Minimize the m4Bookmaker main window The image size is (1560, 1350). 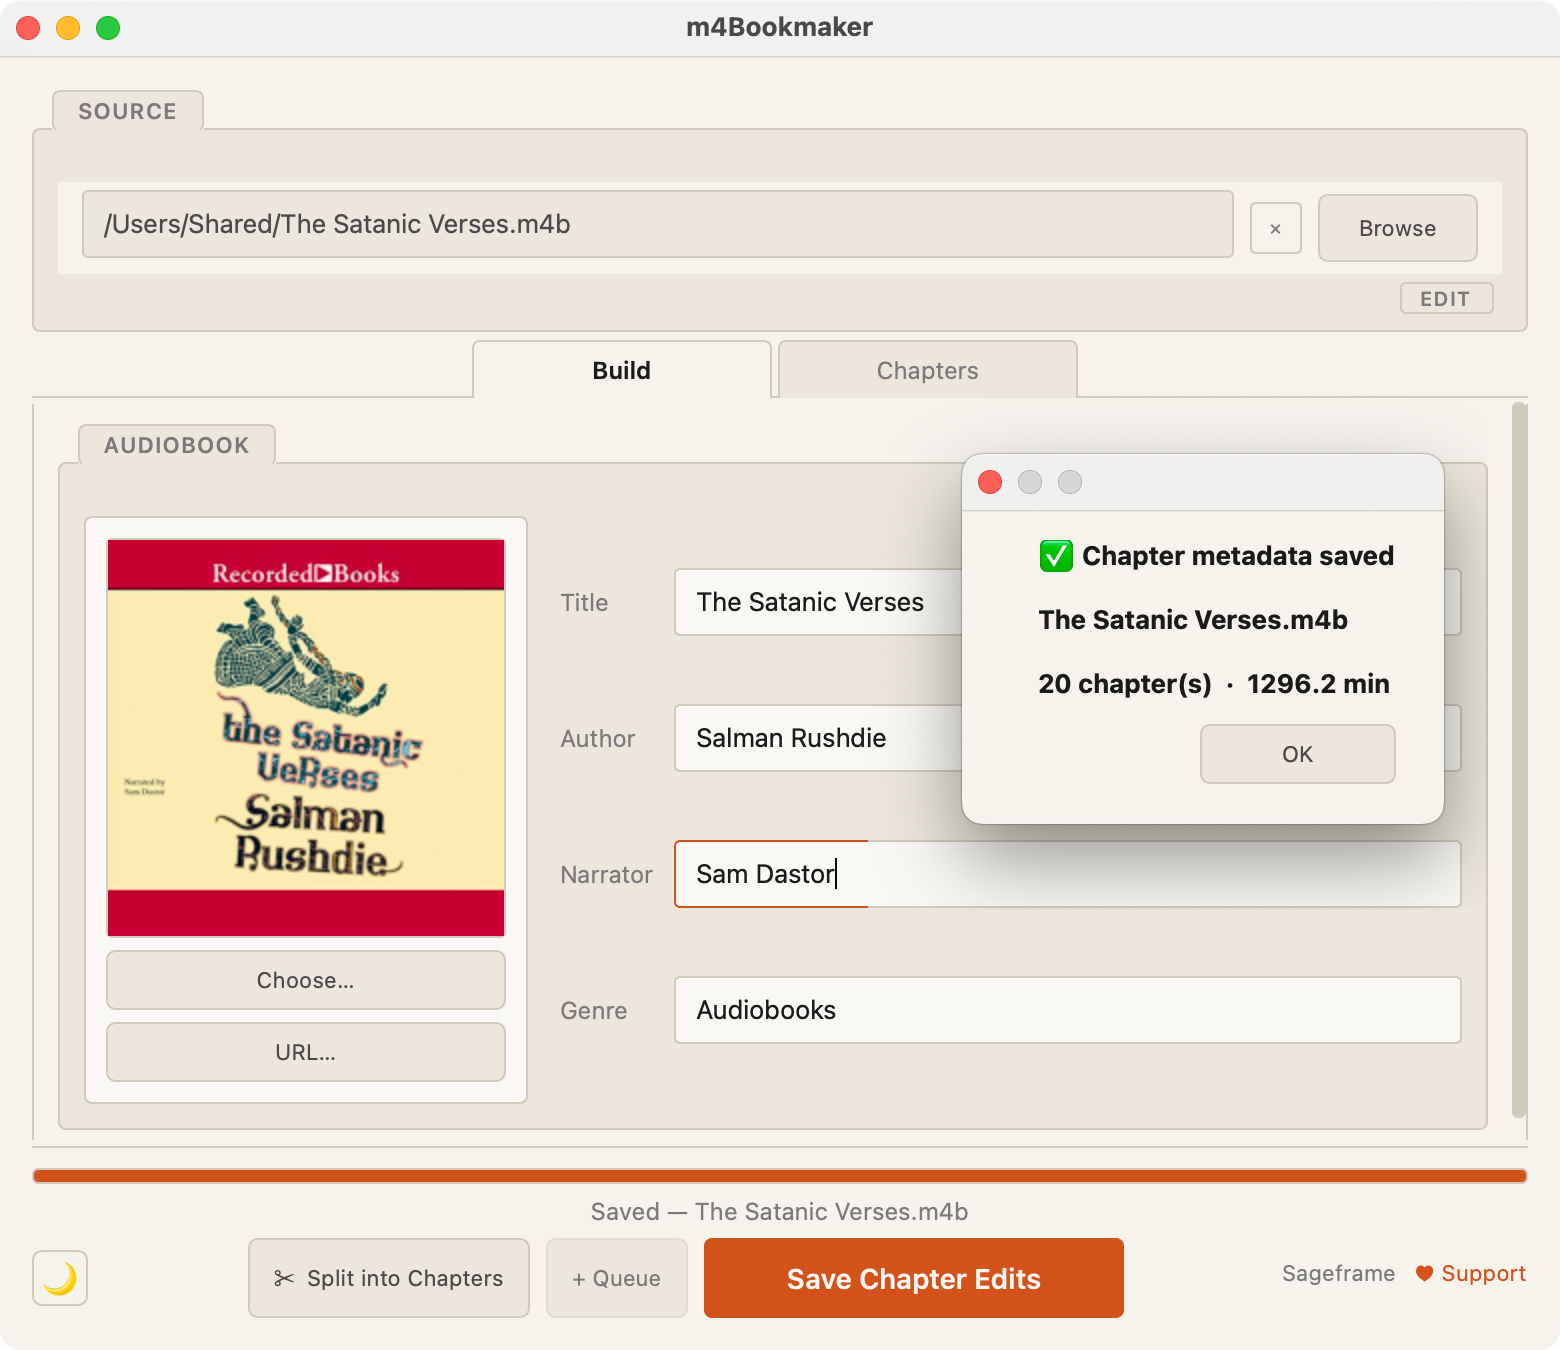point(68,28)
